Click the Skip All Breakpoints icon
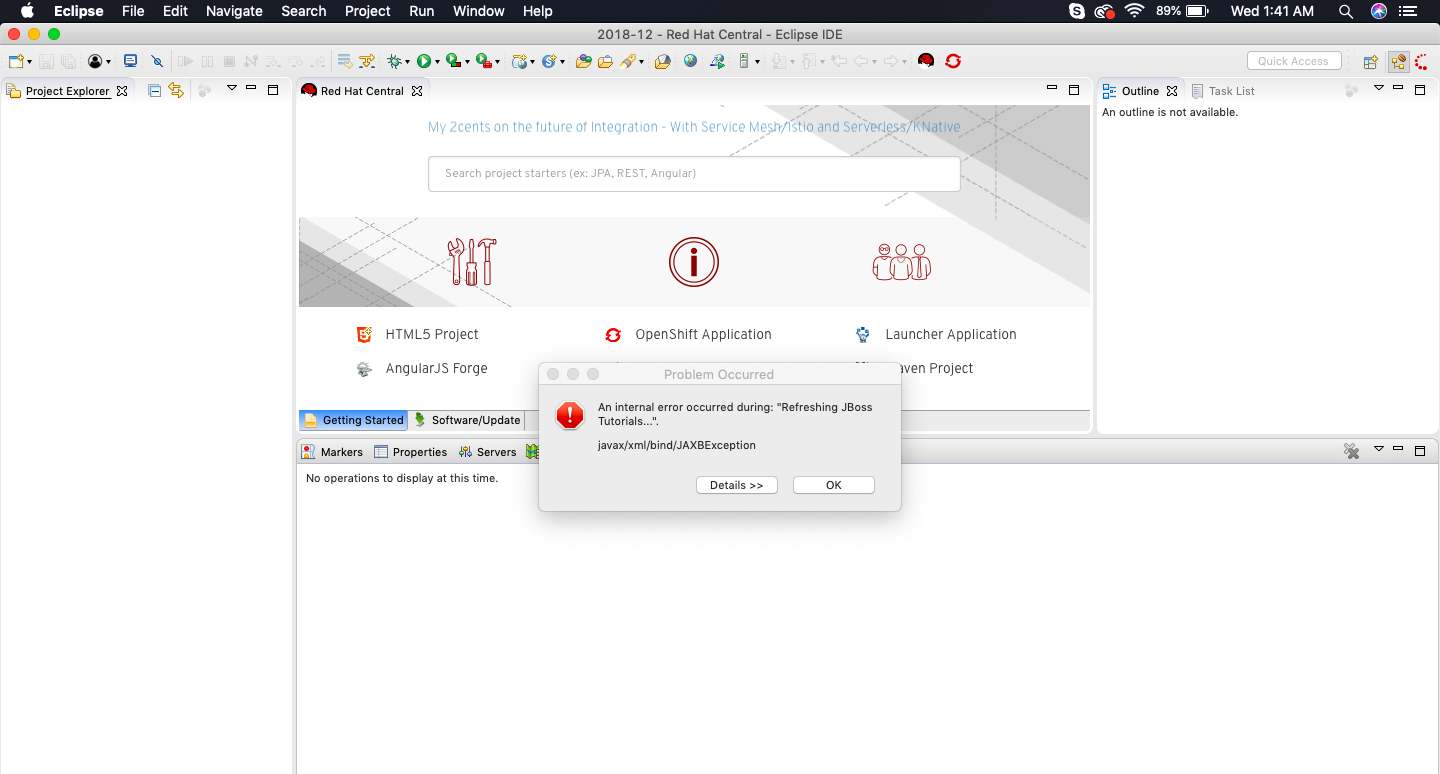Screen dimensions: 1440x774 157,61
